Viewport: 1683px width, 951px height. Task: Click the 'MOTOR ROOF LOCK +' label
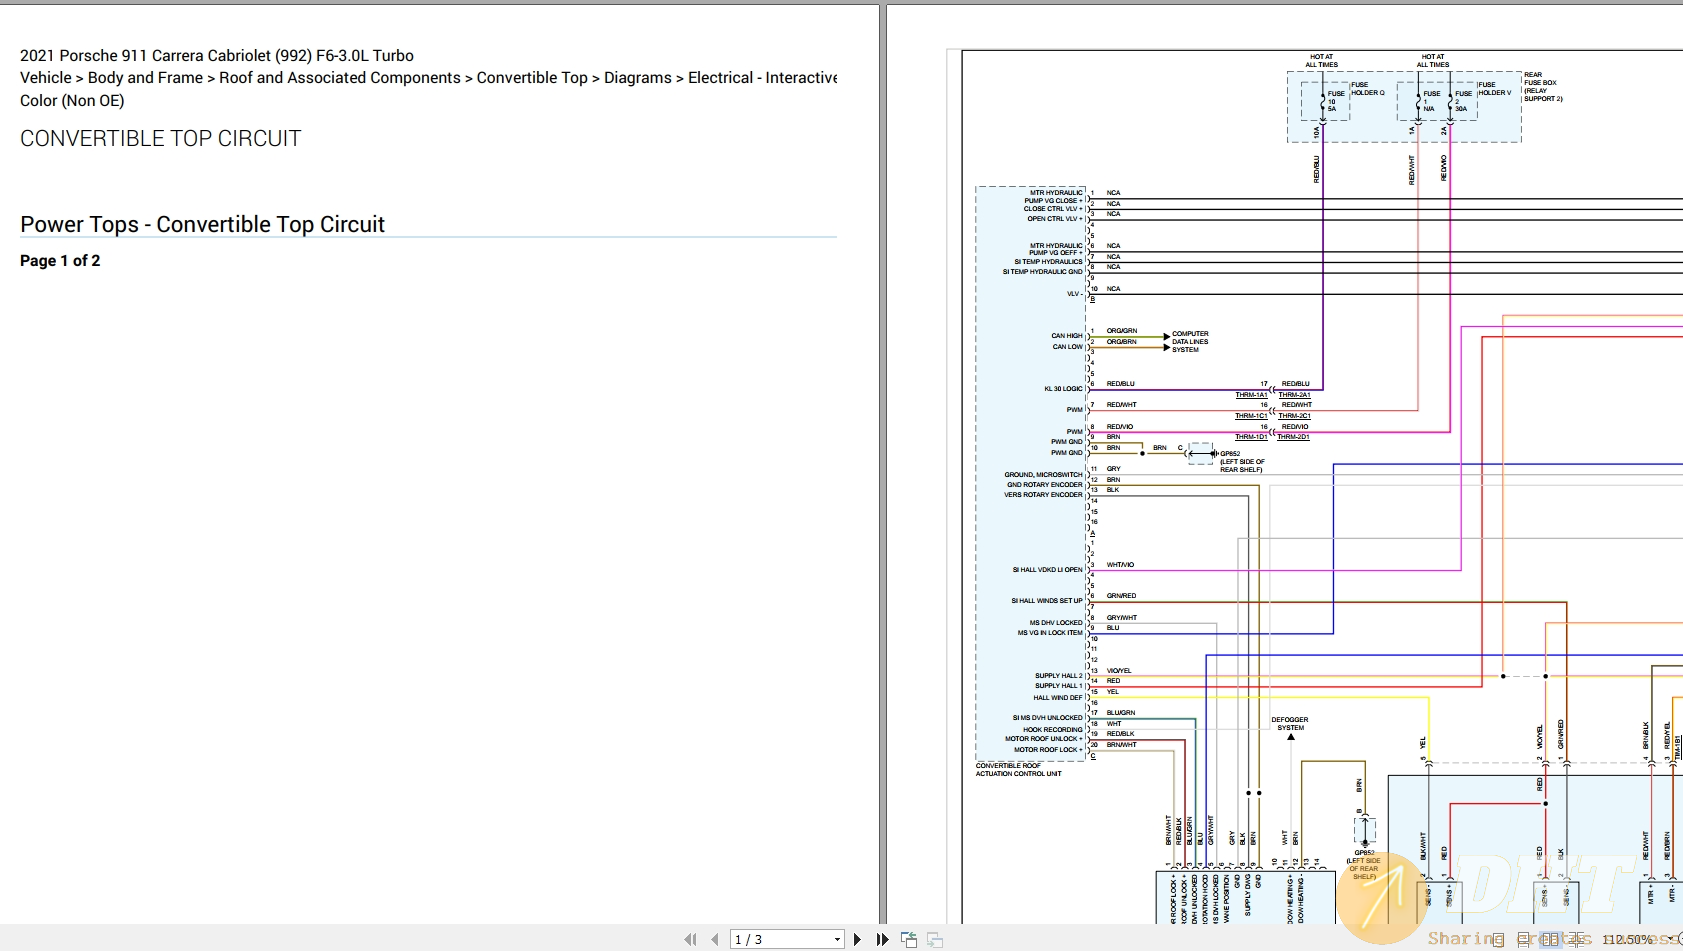pyautogui.click(x=1048, y=750)
